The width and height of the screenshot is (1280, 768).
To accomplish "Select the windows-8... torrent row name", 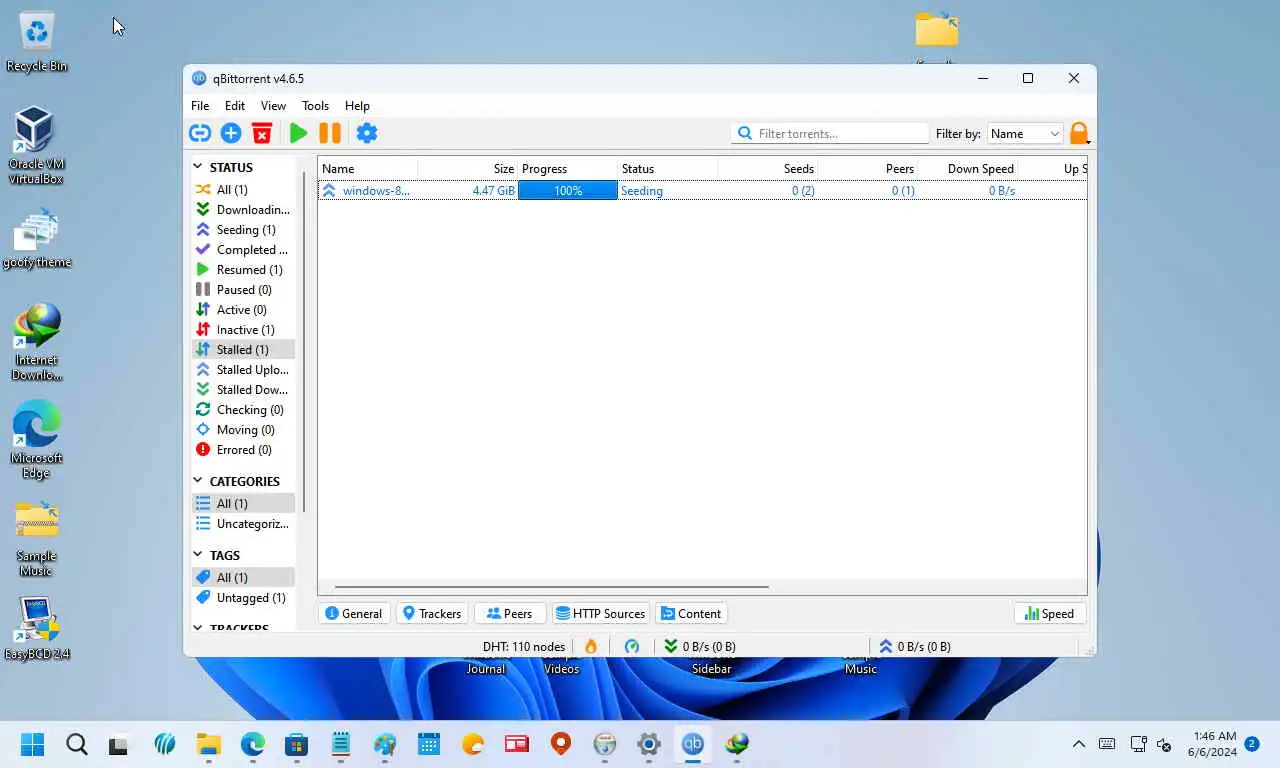I will click(x=376, y=190).
